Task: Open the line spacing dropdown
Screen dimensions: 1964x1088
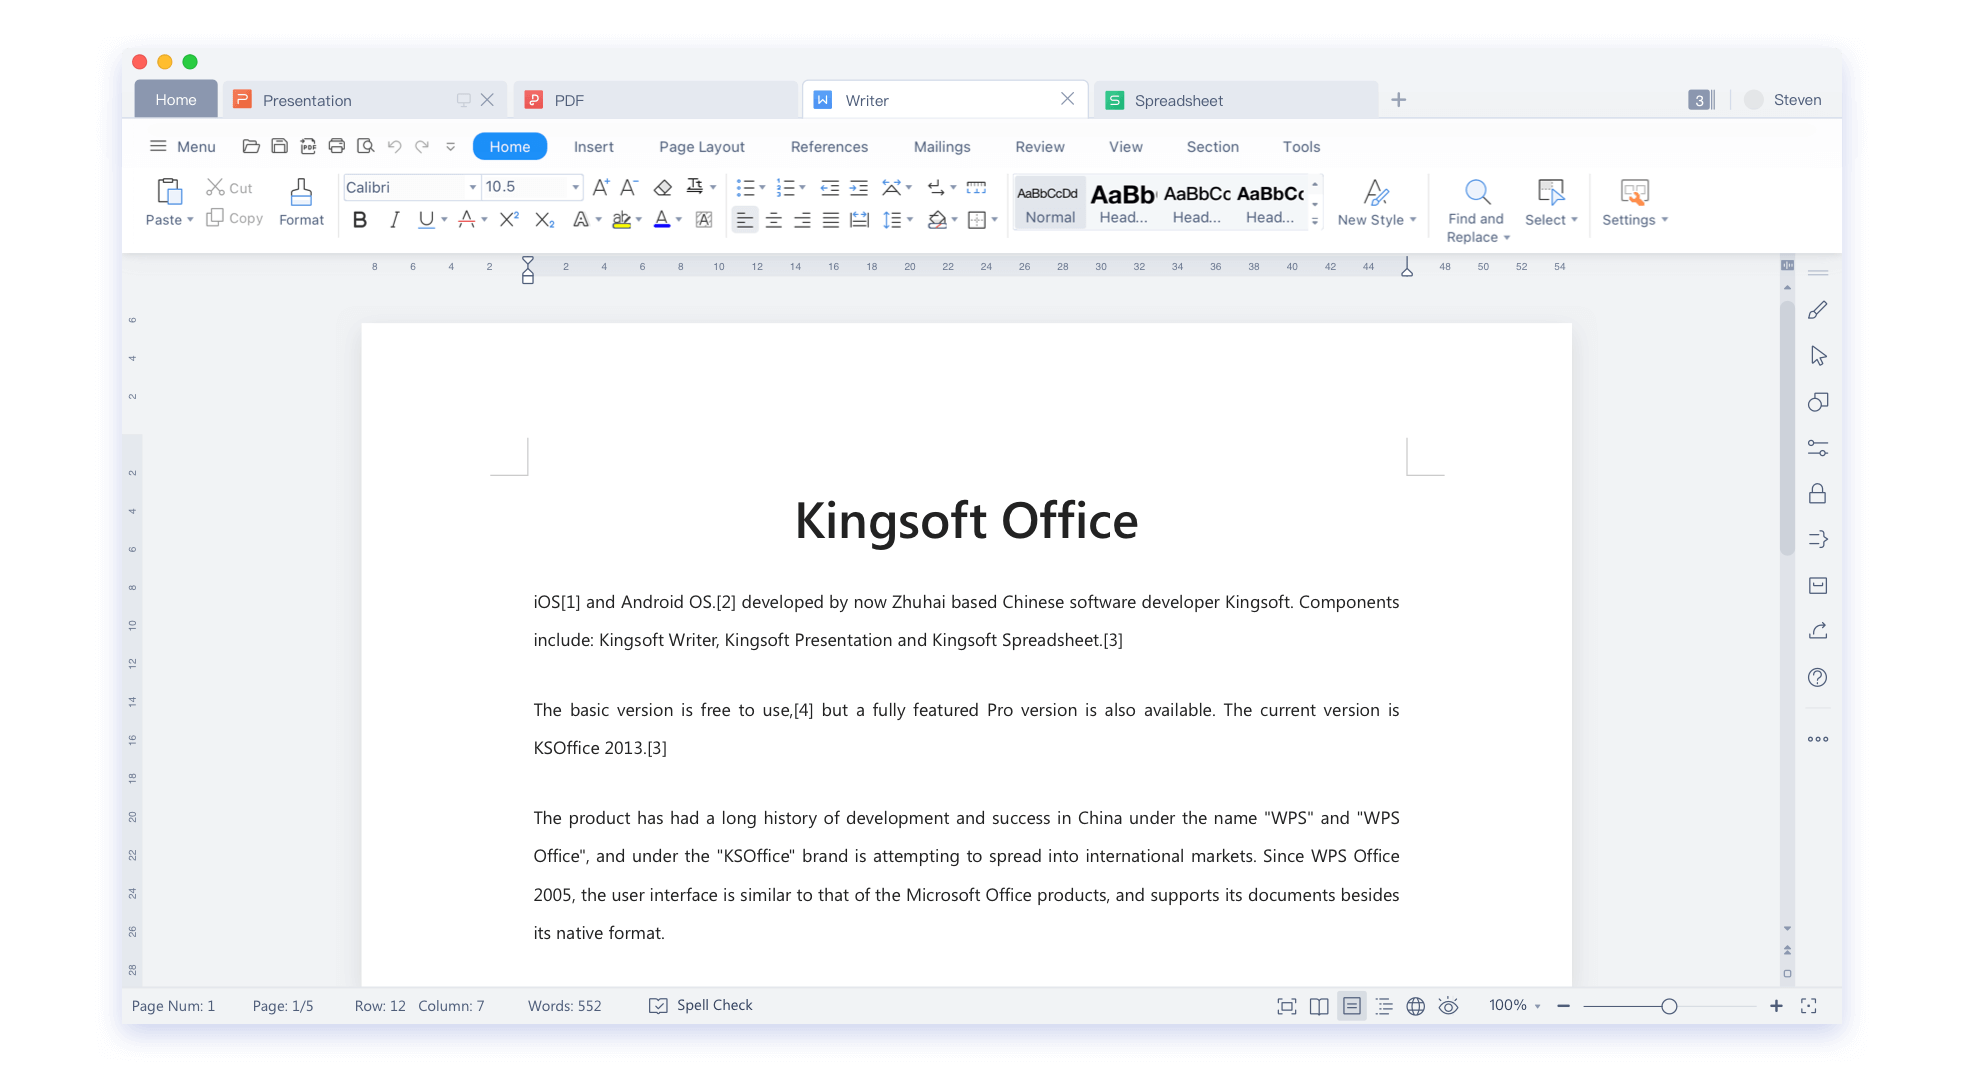Action: click(897, 220)
